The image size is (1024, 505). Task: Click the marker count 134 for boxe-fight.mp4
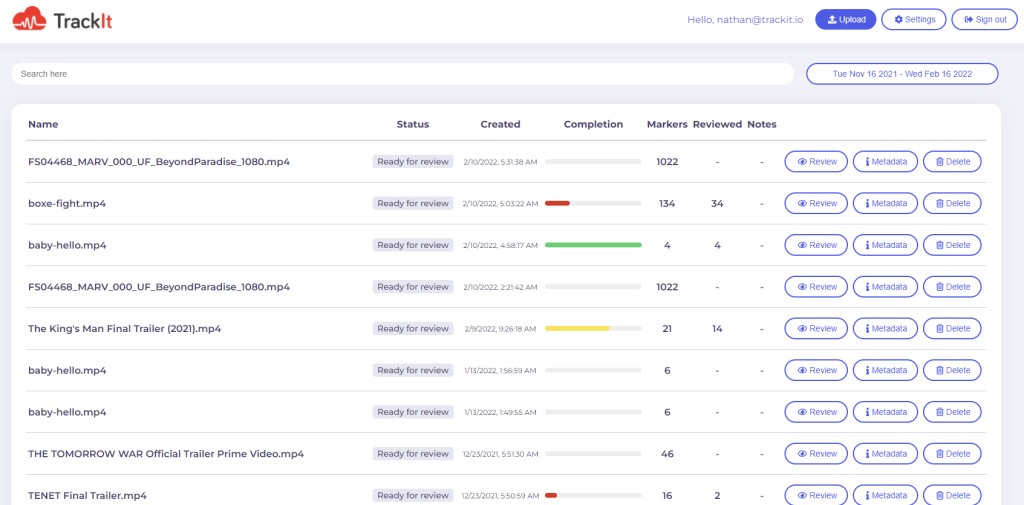pos(667,203)
